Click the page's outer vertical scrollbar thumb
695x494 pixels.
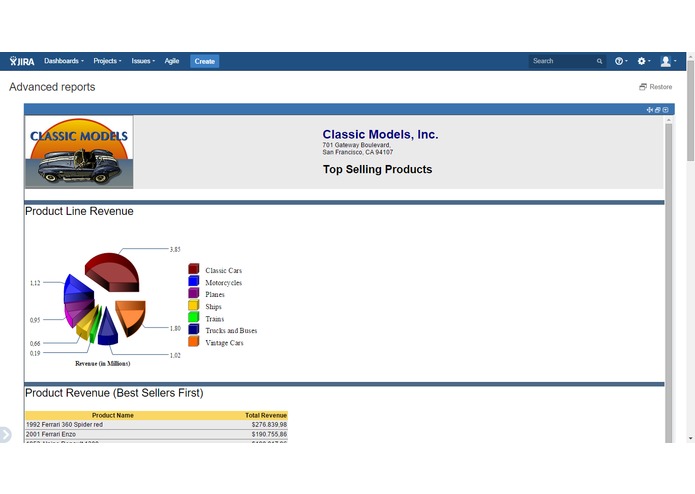click(x=690, y=111)
